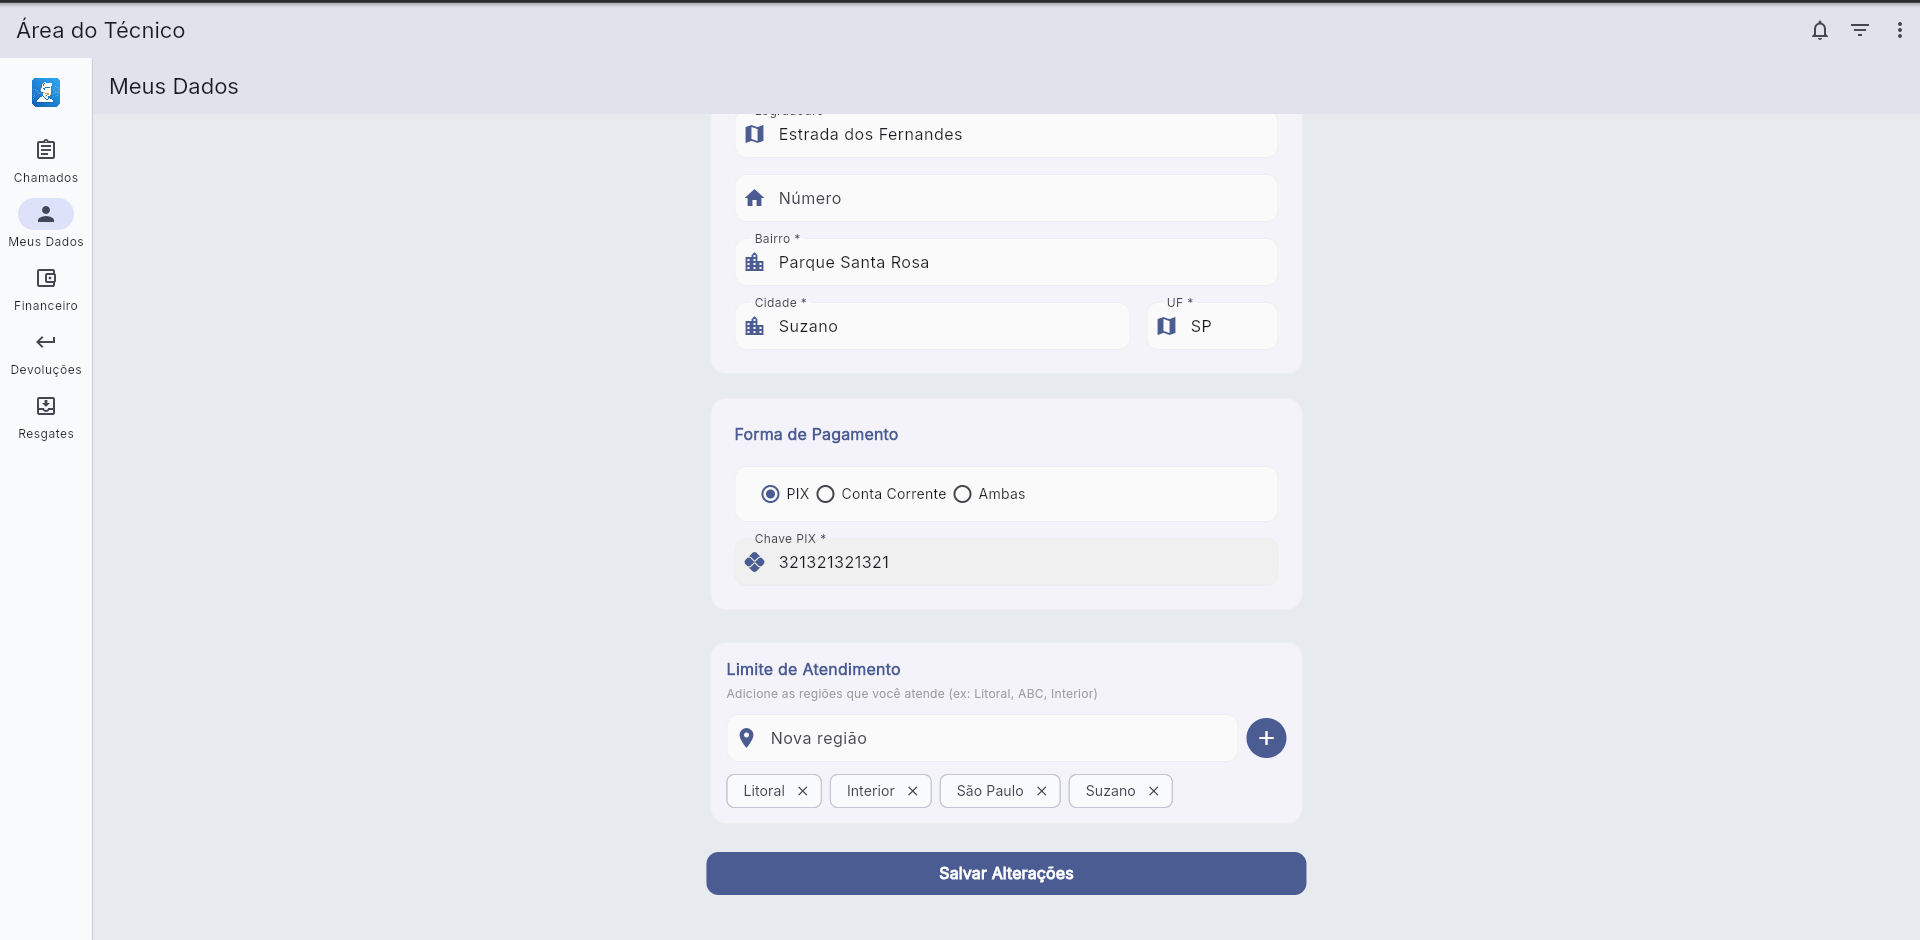1920x940 pixels.
Task: Open the Resgates page
Action: pyautogui.click(x=46, y=416)
